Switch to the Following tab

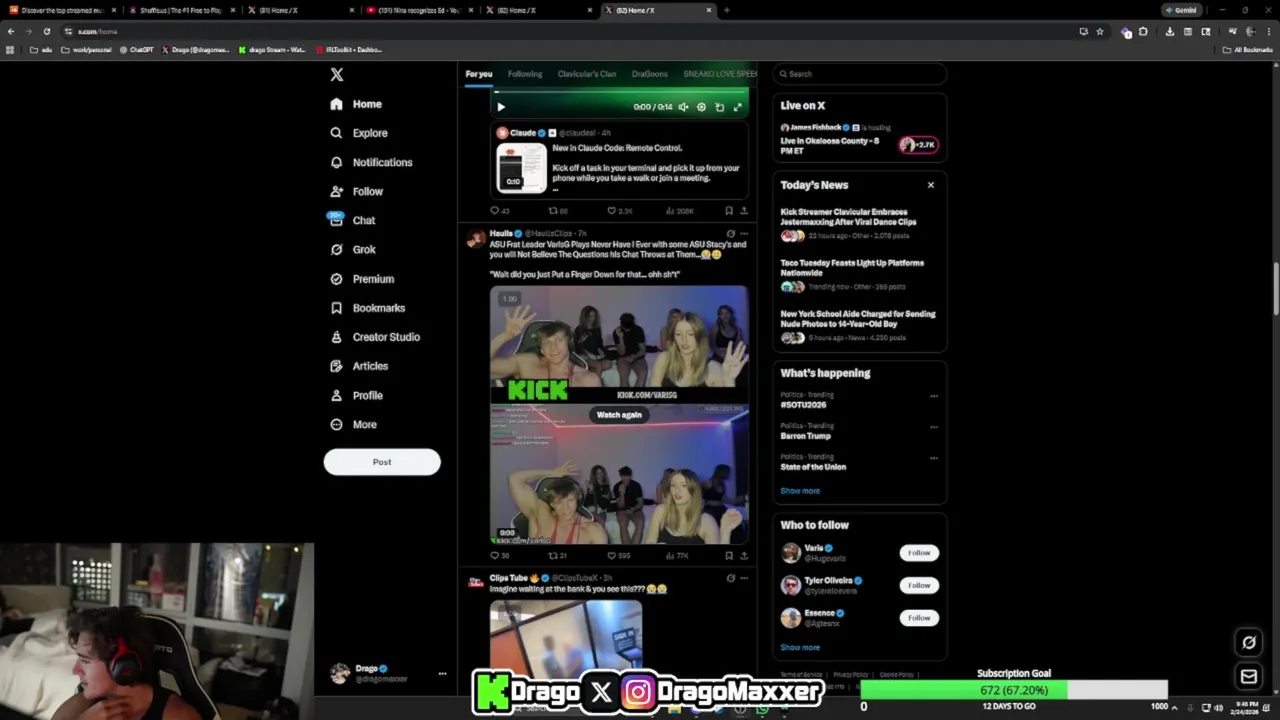point(525,74)
